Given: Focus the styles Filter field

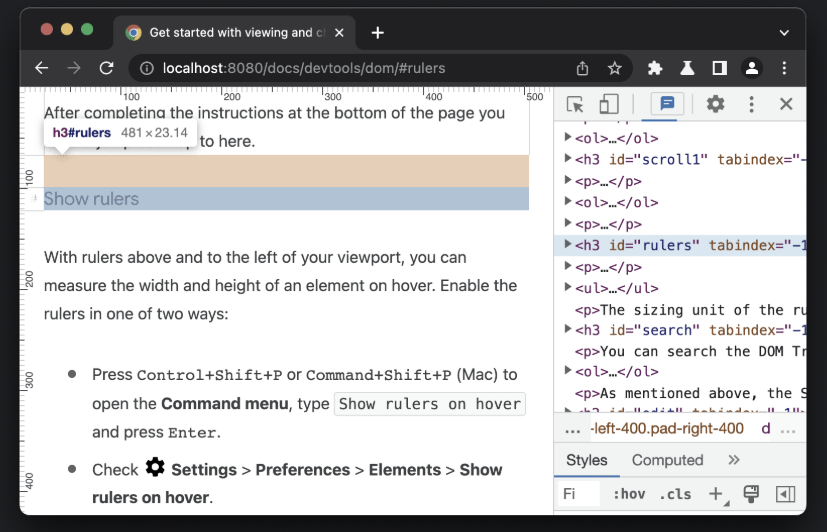Looking at the screenshot, I should click(579, 494).
